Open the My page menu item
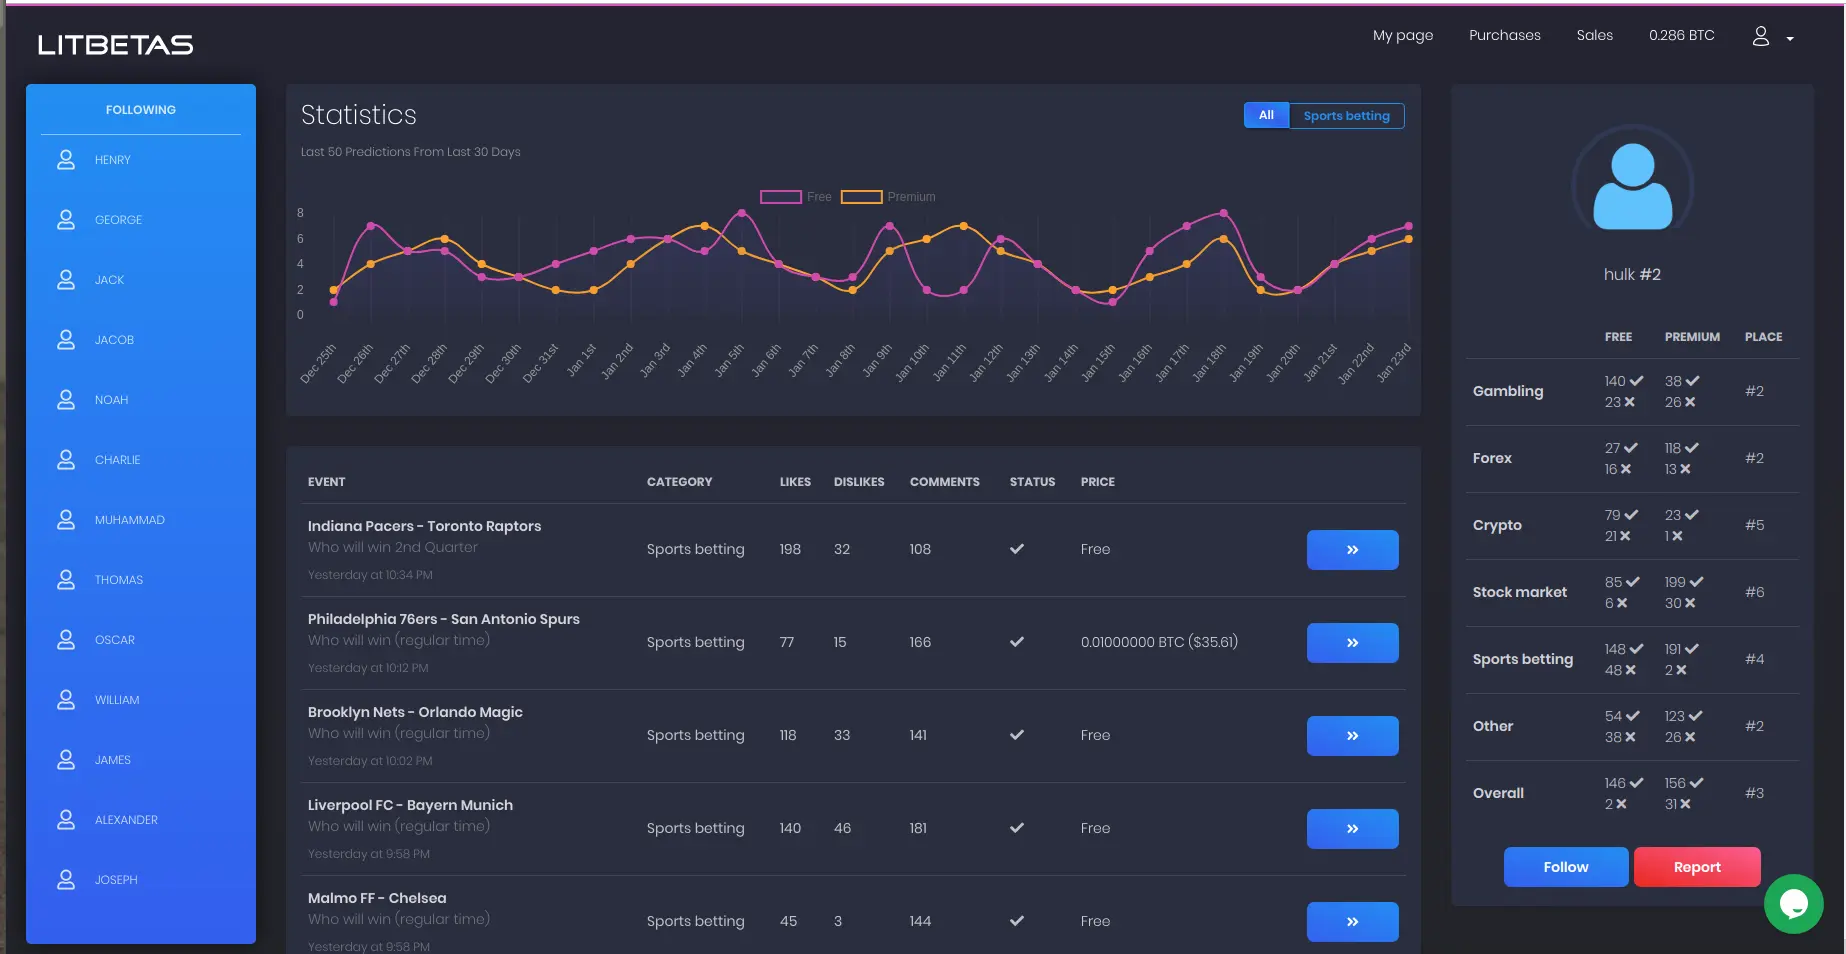The height and width of the screenshot is (954, 1846). point(1402,35)
